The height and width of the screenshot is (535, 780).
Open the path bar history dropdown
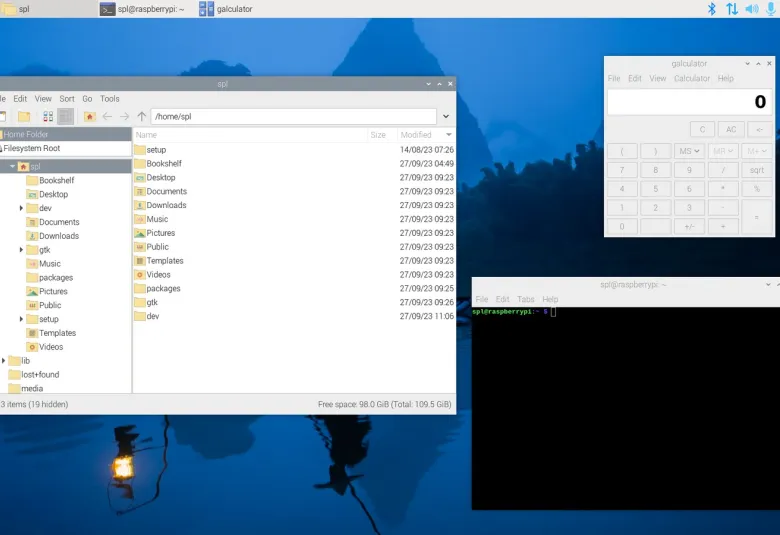(446, 116)
